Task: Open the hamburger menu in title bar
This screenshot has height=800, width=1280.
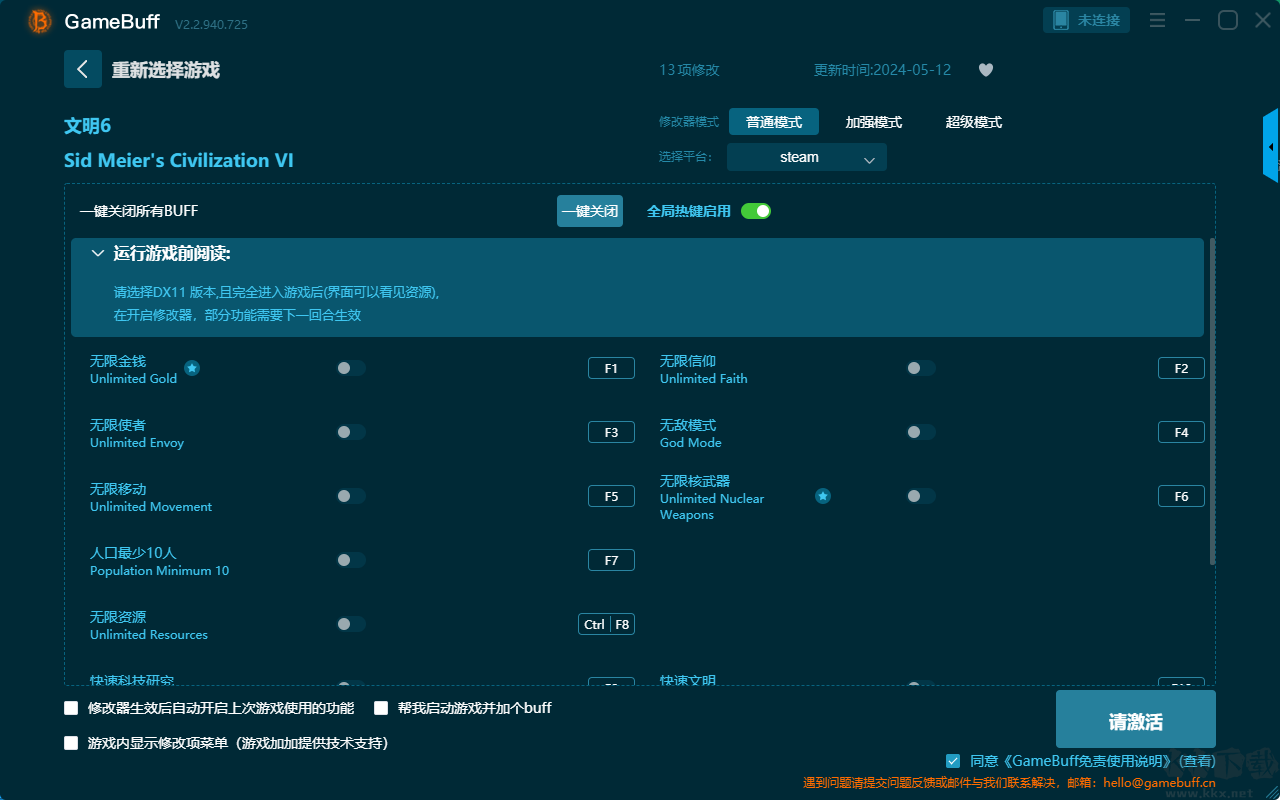Action: pyautogui.click(x=1157, y=21)
